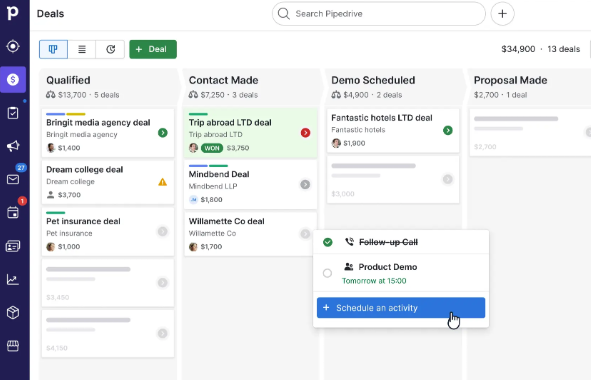Click the search magnifier icon
The height and width of the screenshot is (380, 591).
tap(283, 14)
